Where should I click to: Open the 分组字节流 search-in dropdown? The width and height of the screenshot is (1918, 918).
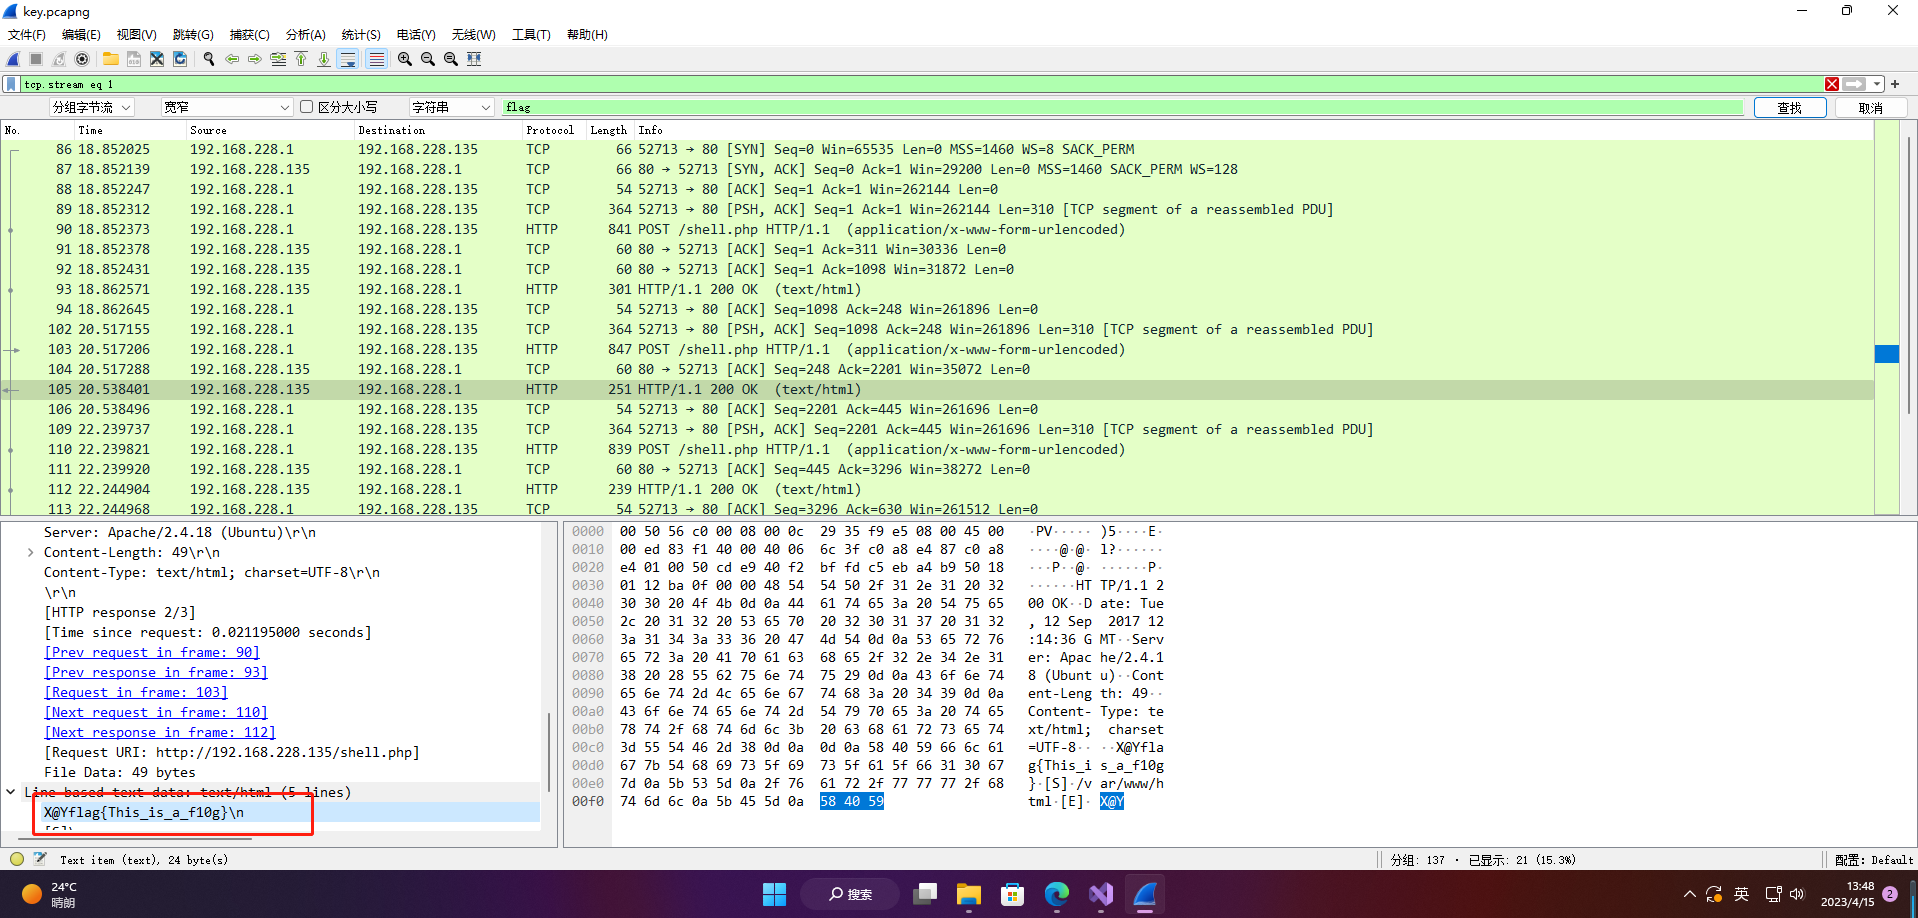pos(92,107)
